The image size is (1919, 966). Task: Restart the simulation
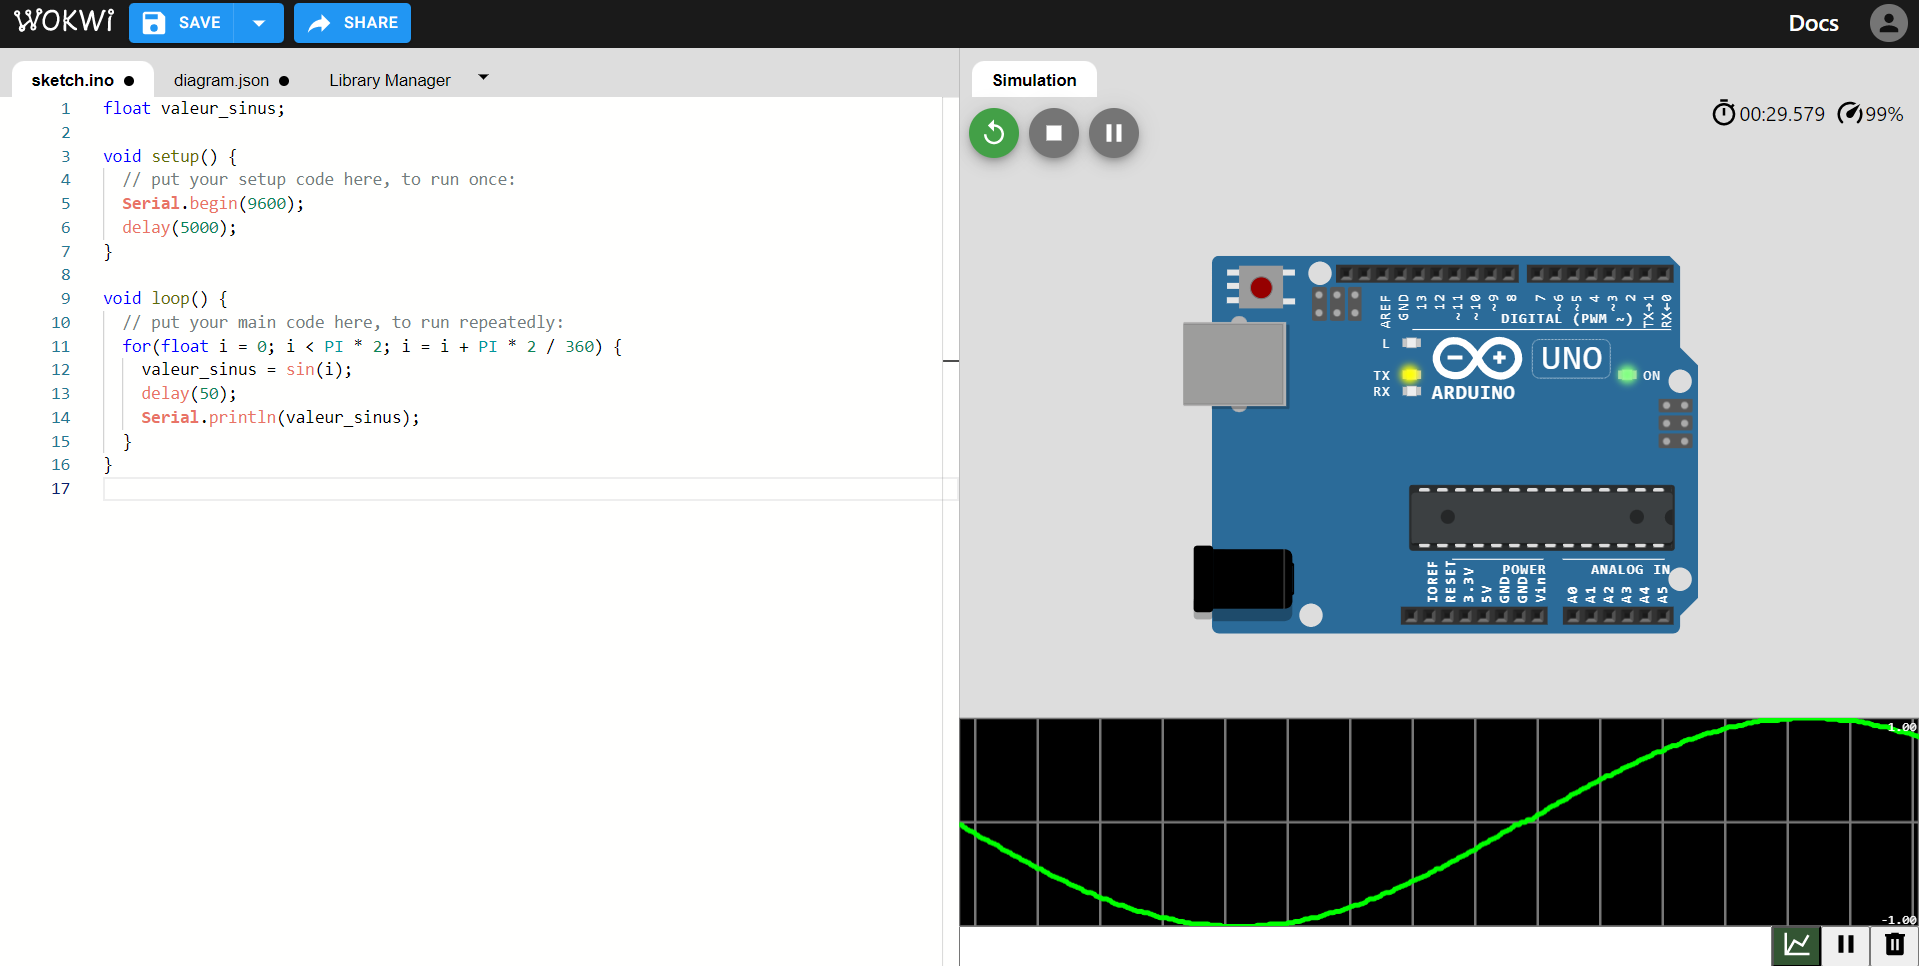[994, 133]
